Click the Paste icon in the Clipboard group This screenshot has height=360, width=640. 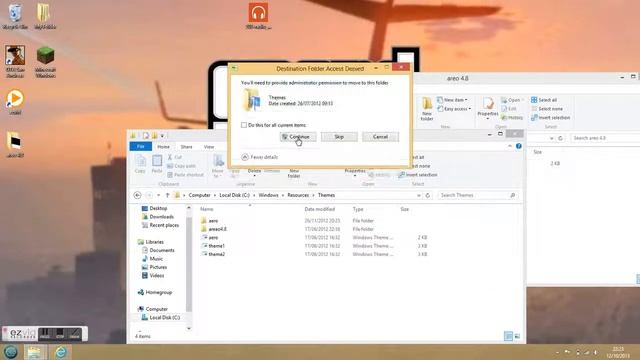(x=157, y=164)
